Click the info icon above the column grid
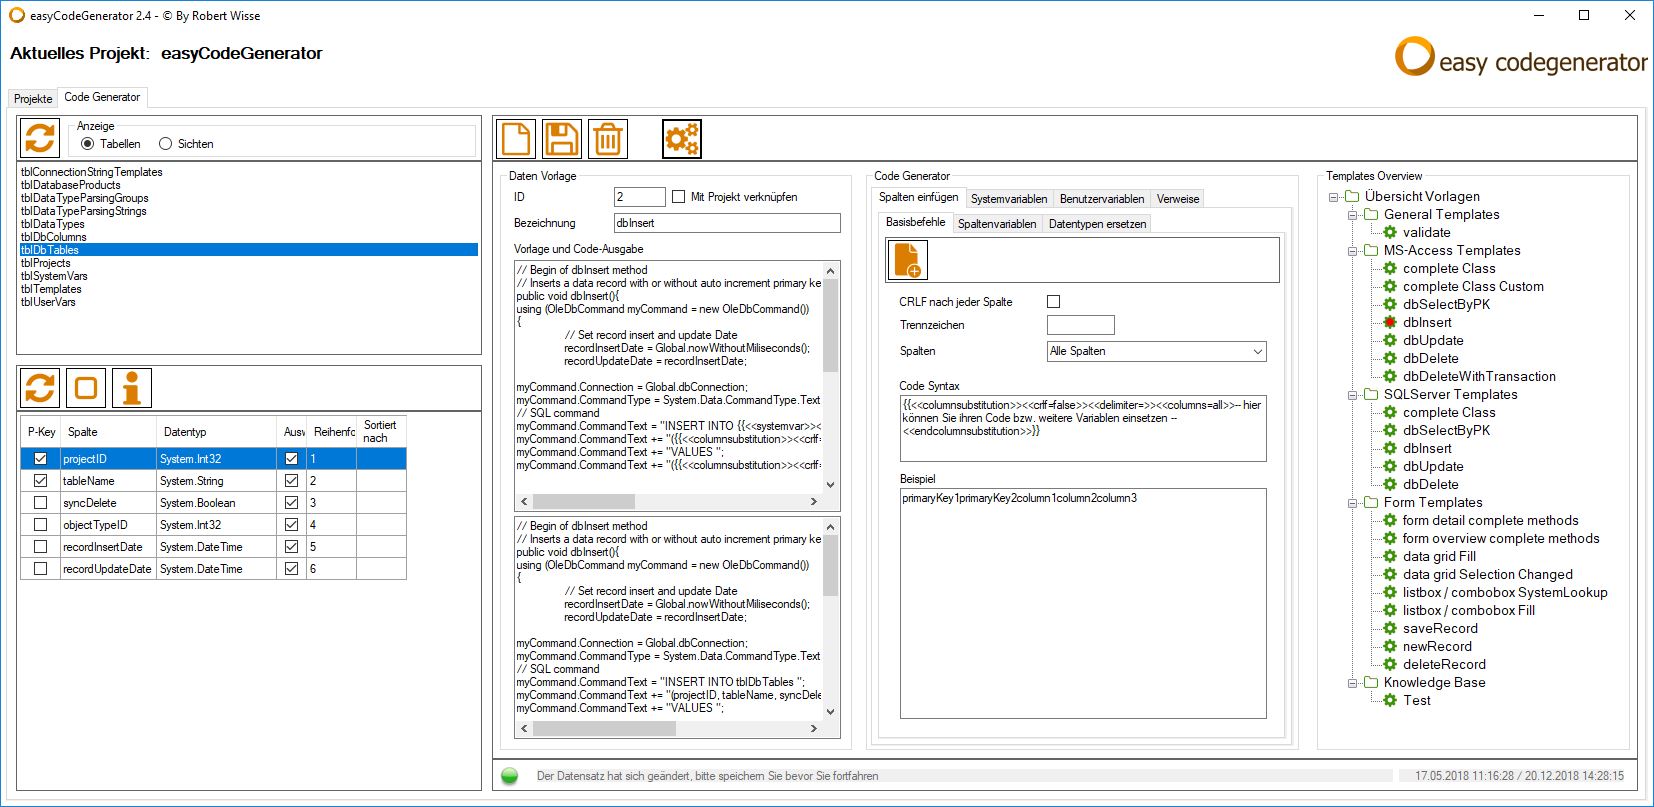 click(132, 388)
